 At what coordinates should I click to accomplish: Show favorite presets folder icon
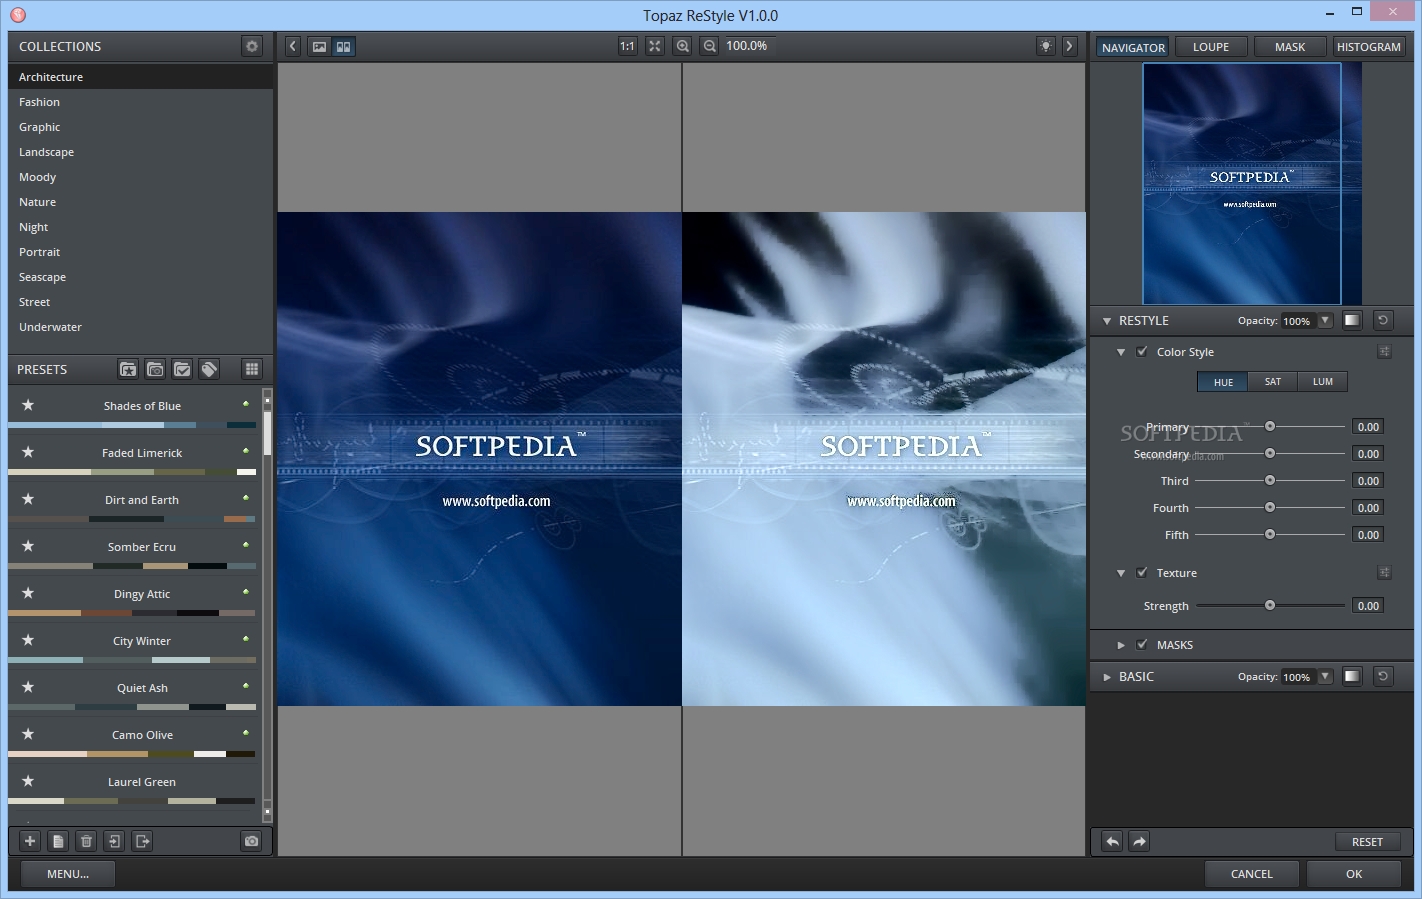pyautogui.click(x=128, y=369)
